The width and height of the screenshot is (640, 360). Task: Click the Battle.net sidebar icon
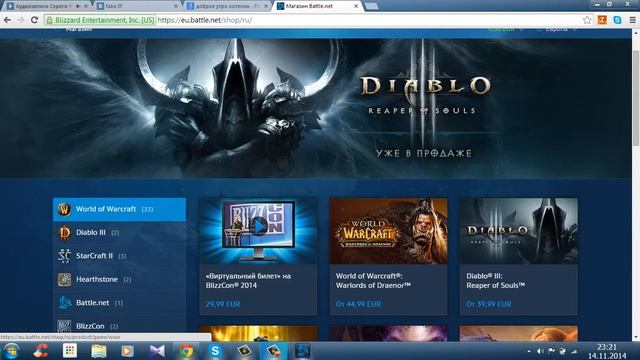coord(64,303)
